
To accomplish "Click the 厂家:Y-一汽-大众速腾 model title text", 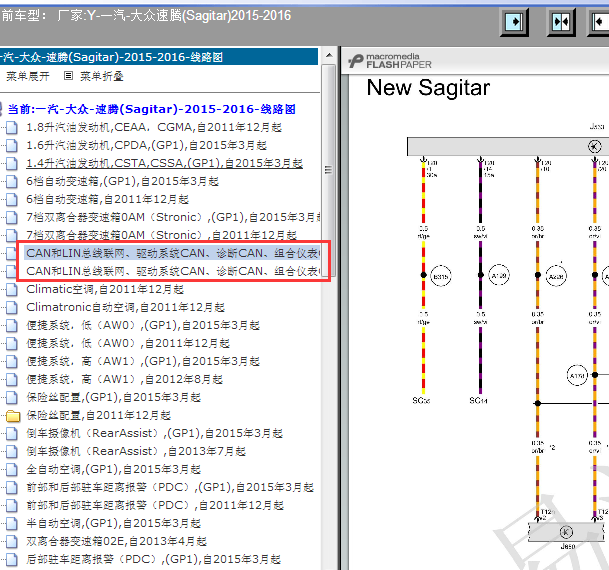I will point(174,16).
